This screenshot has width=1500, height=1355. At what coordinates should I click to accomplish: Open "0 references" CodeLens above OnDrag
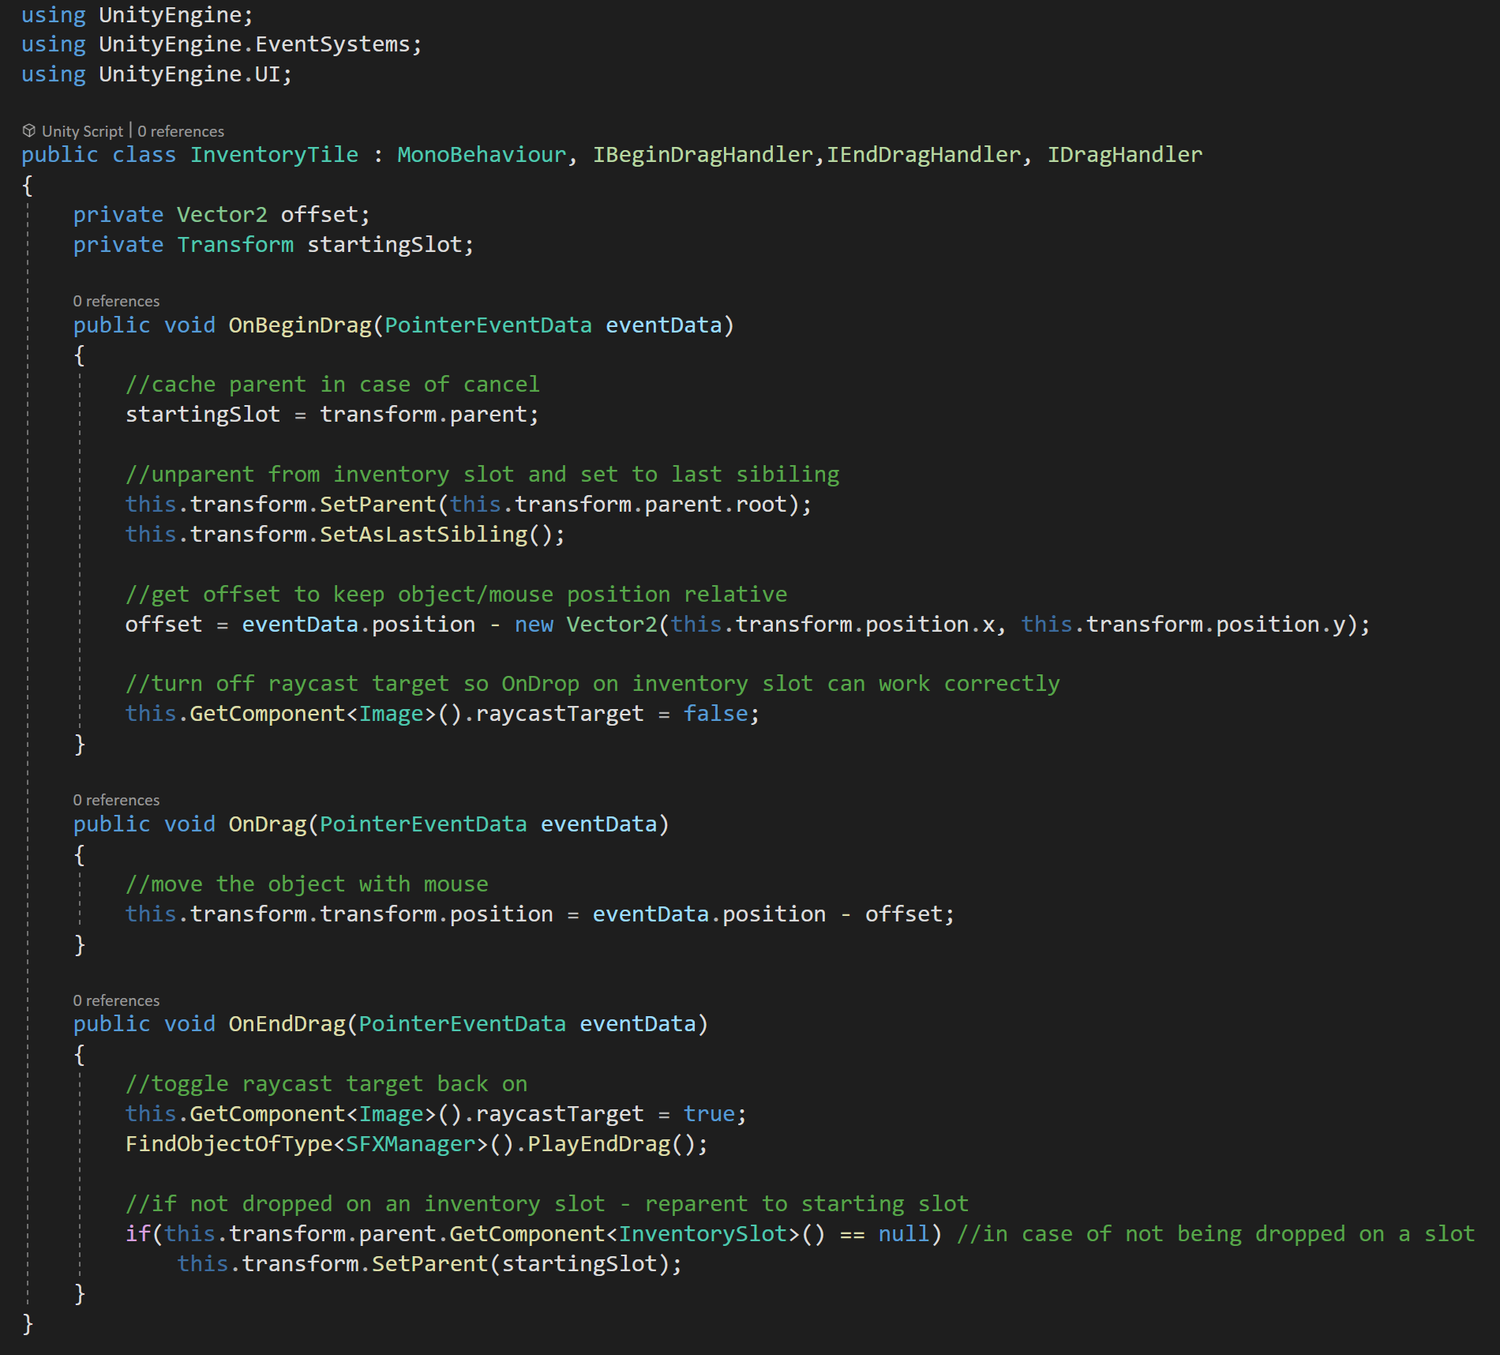[115, 799]
